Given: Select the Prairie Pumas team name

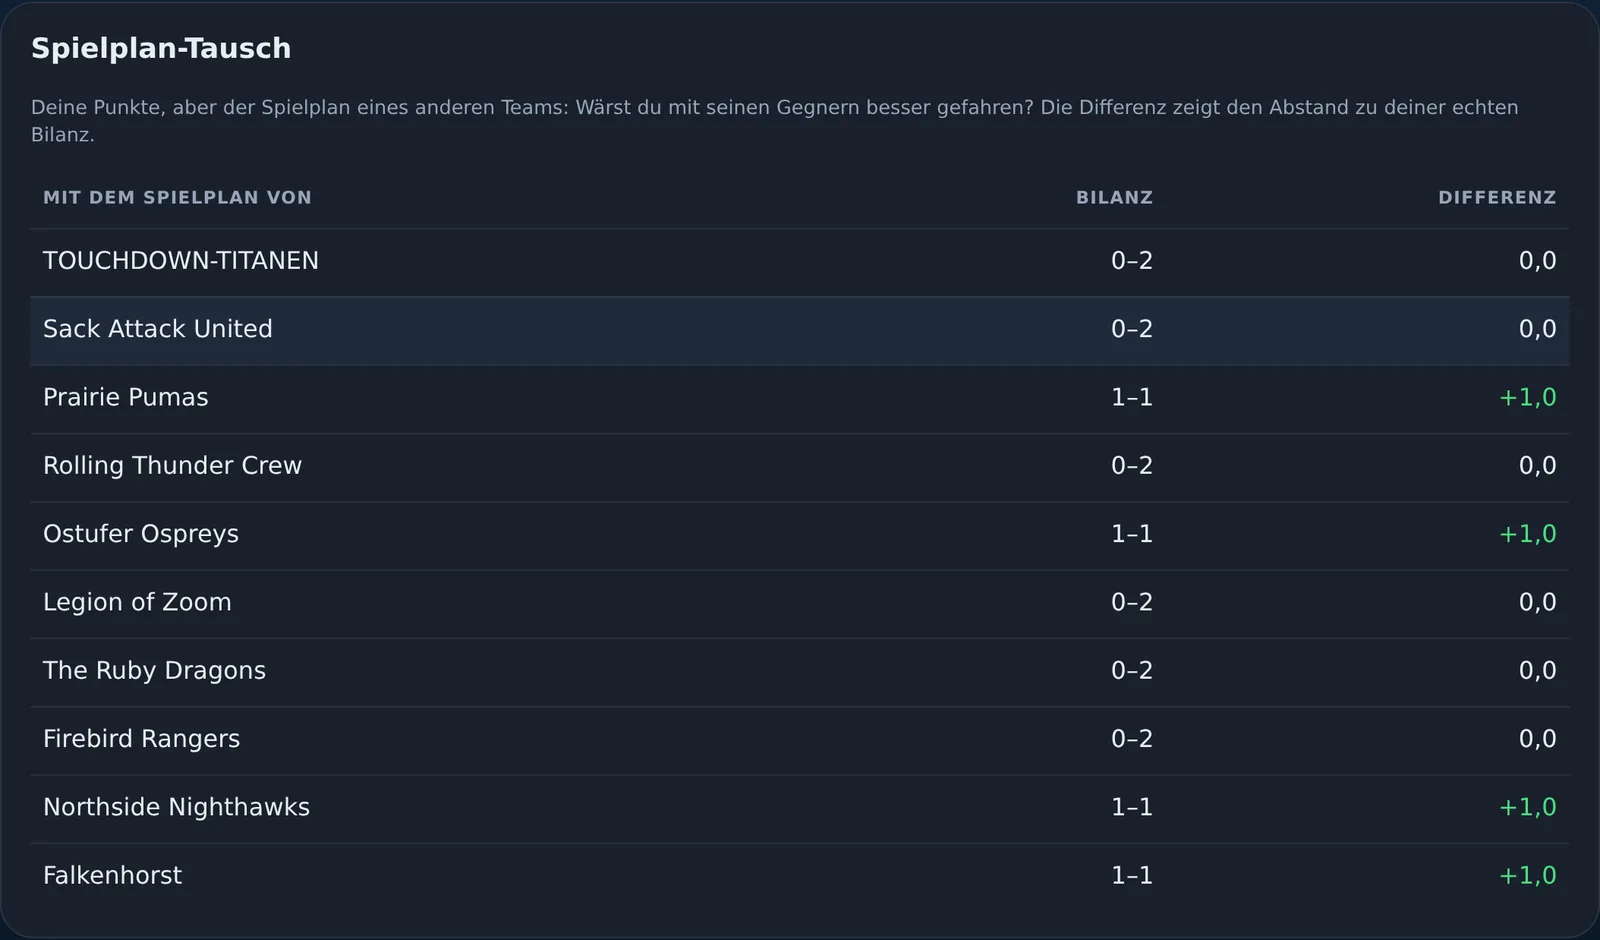Looking at the screenshot, I should pos(125,397).
